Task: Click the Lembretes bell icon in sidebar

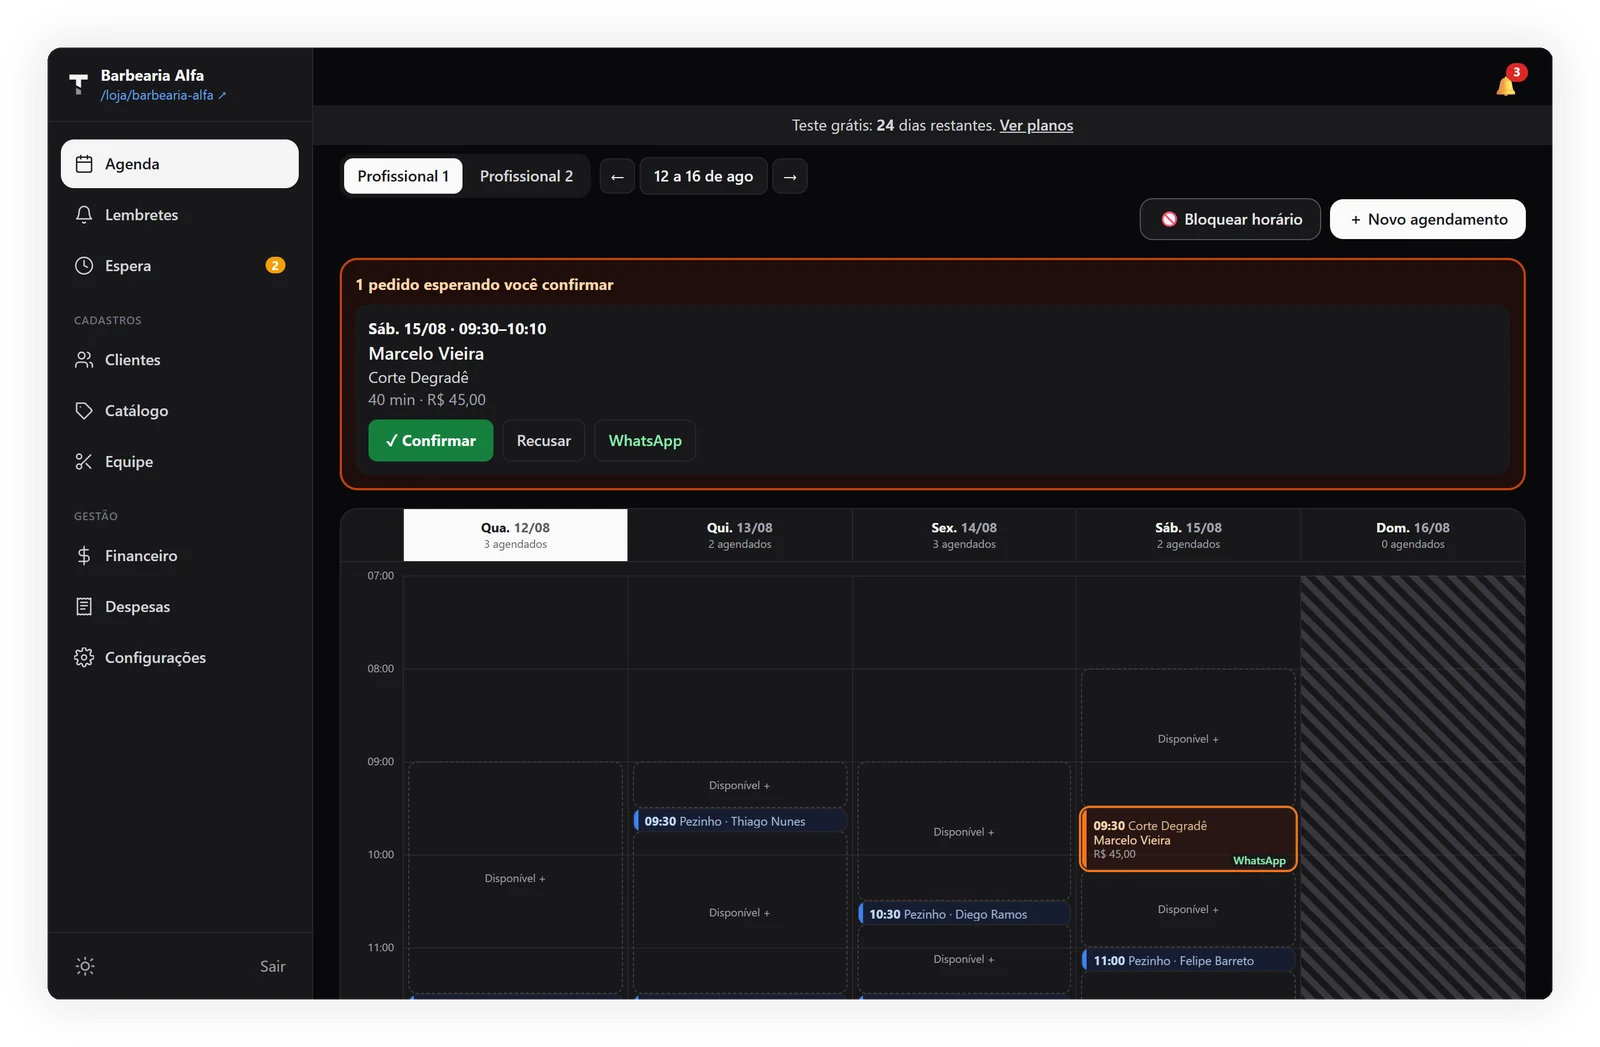Action: [84, 214]
